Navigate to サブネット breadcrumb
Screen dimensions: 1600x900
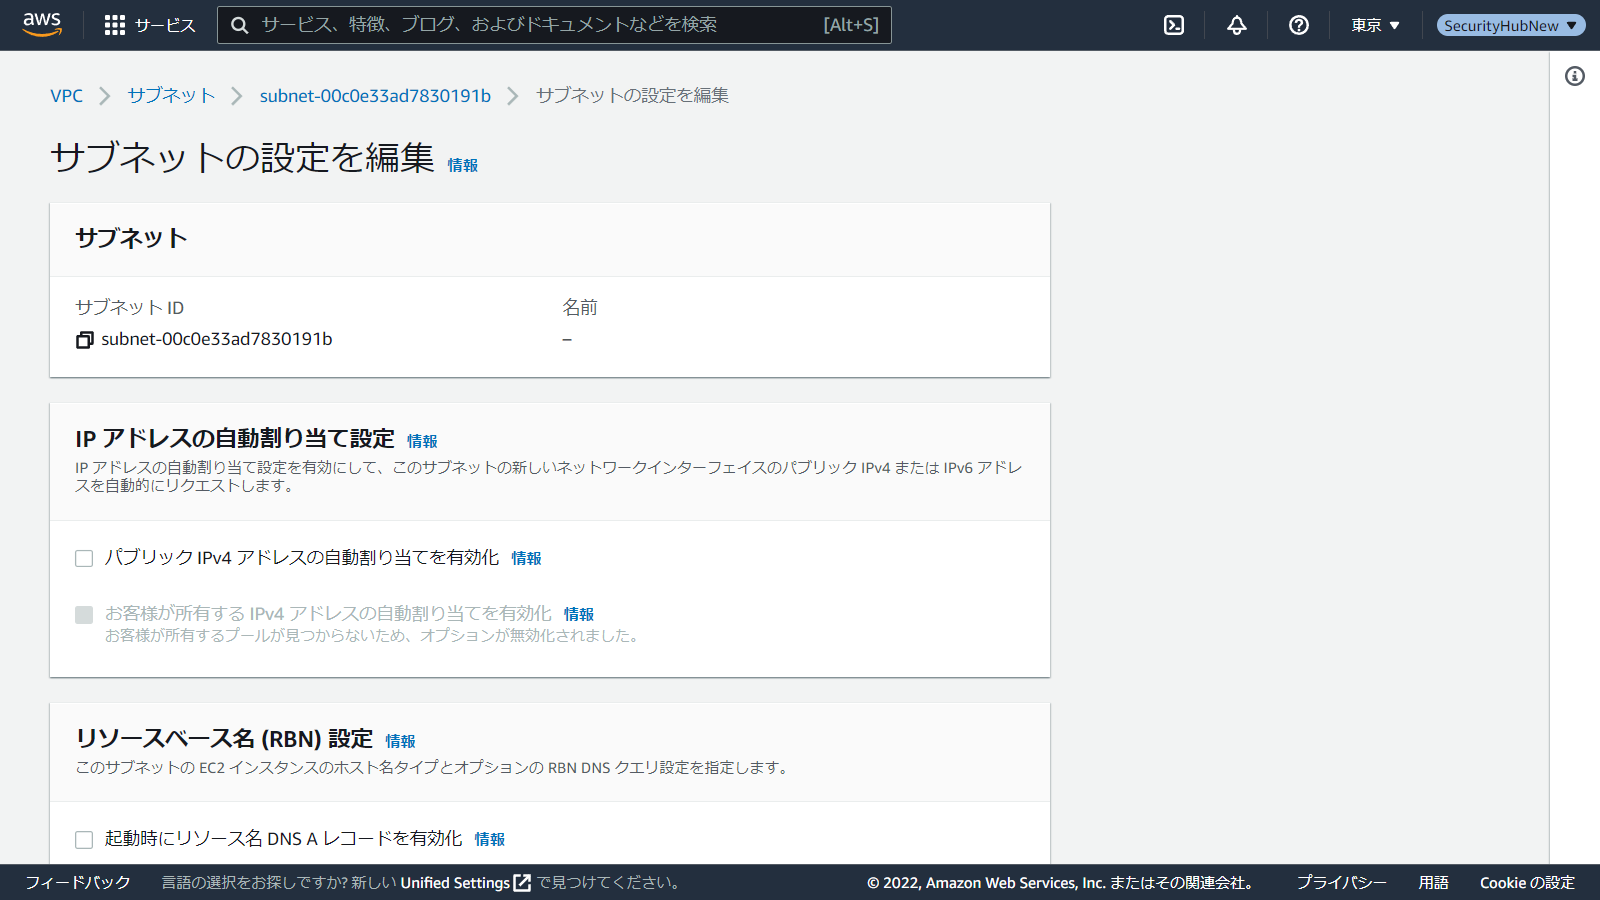[x=171, y=96]
